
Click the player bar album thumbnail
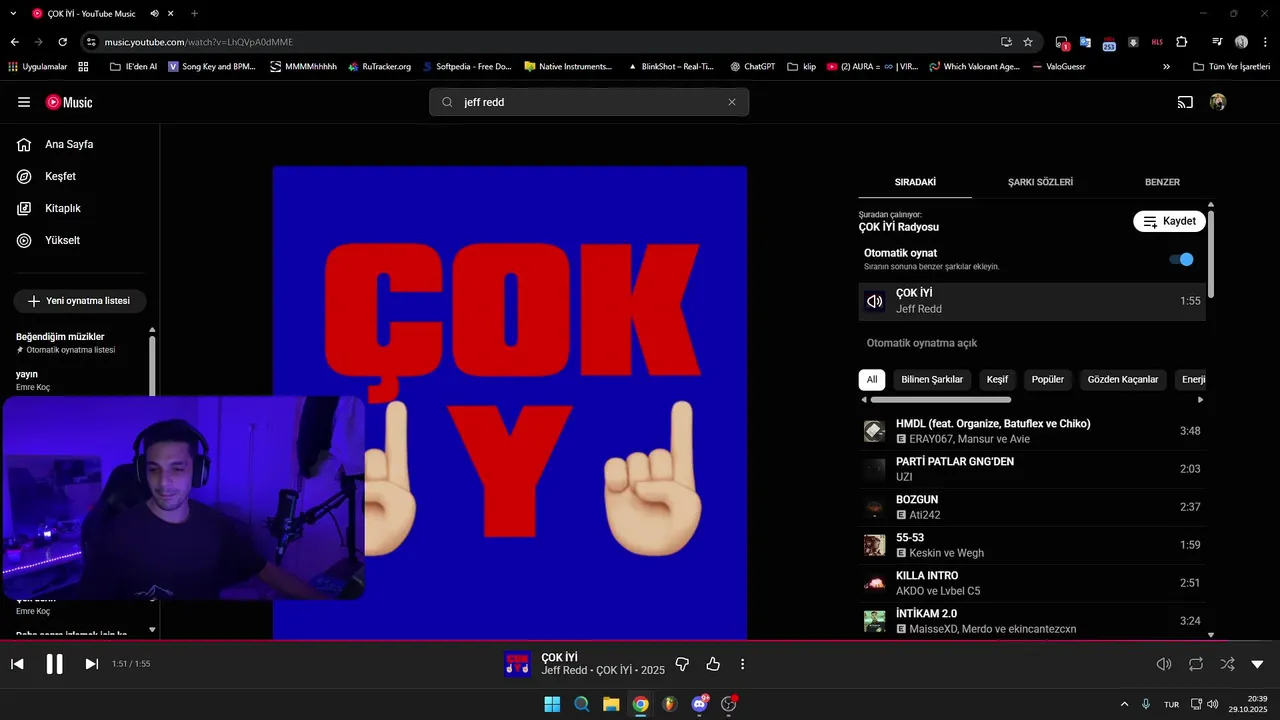tap(517, 664)
